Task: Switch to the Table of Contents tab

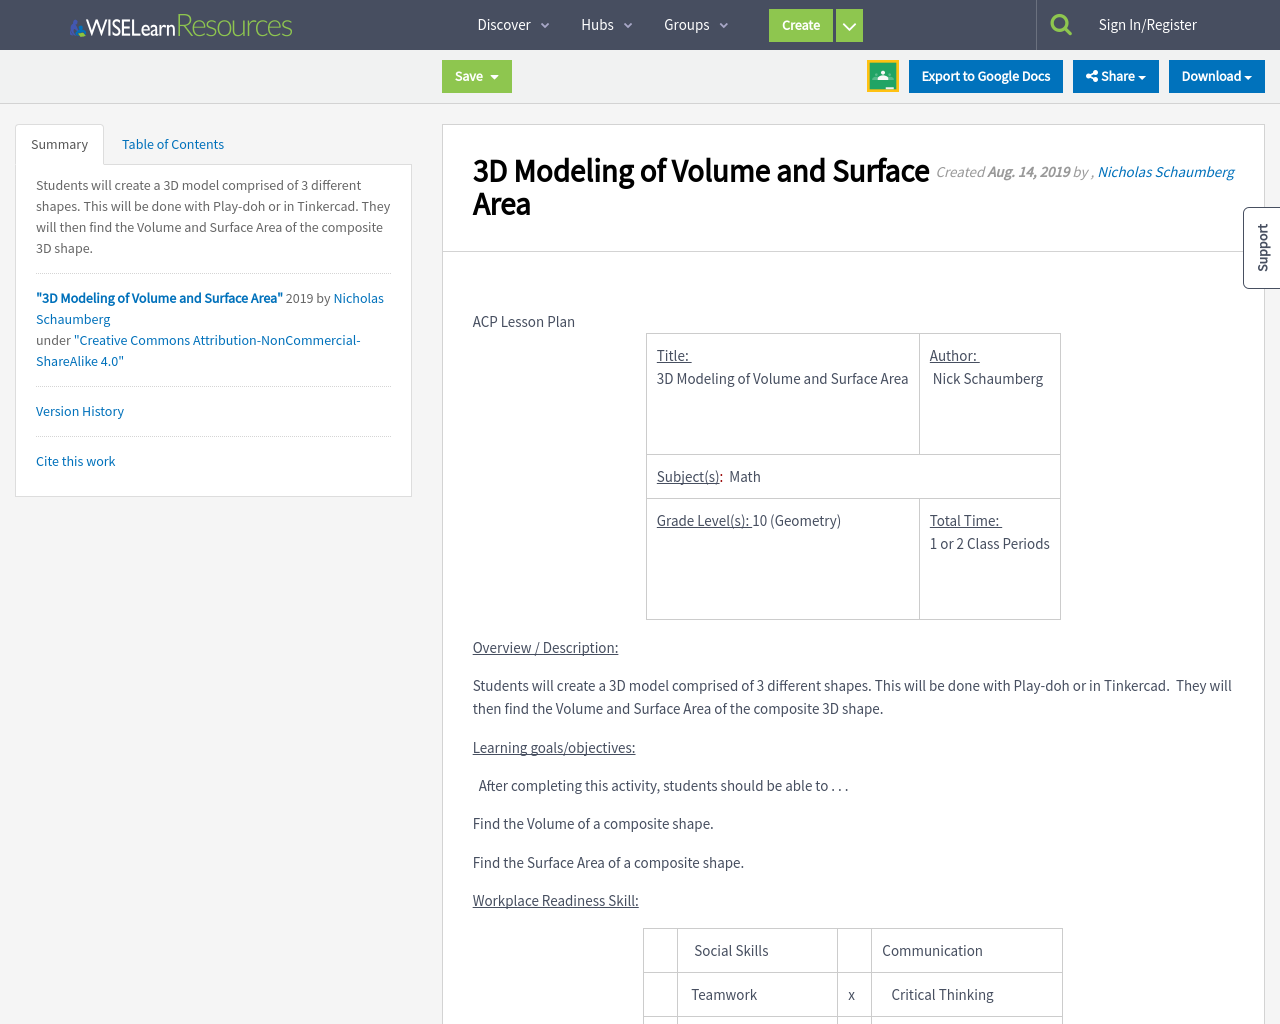Action: click(172, 144)
